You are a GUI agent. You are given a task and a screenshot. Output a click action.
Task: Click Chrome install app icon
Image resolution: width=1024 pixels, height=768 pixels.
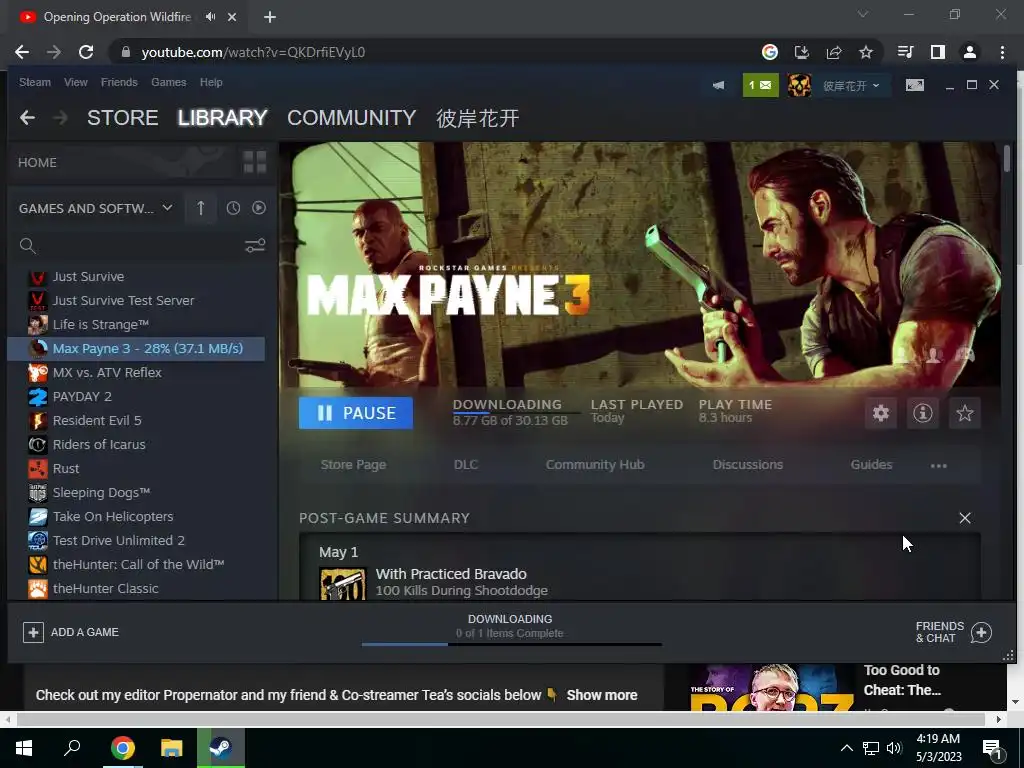point(801,52)
